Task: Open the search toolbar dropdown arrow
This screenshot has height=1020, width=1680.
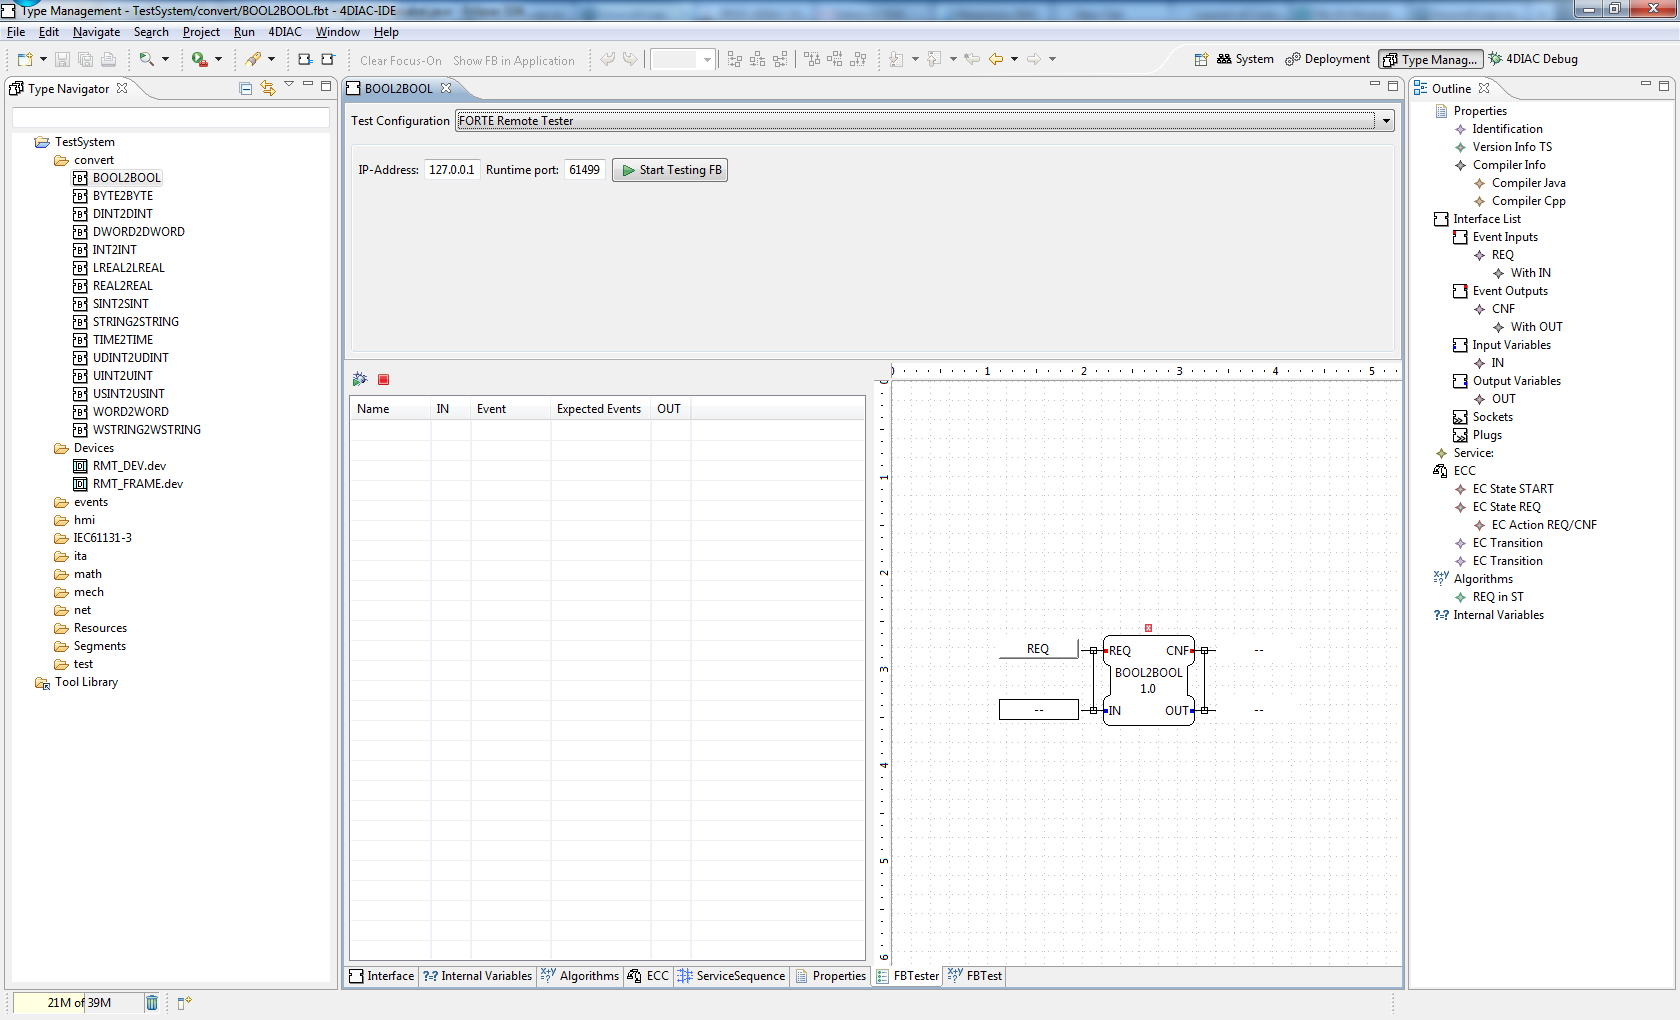Action: pos(165,60)
